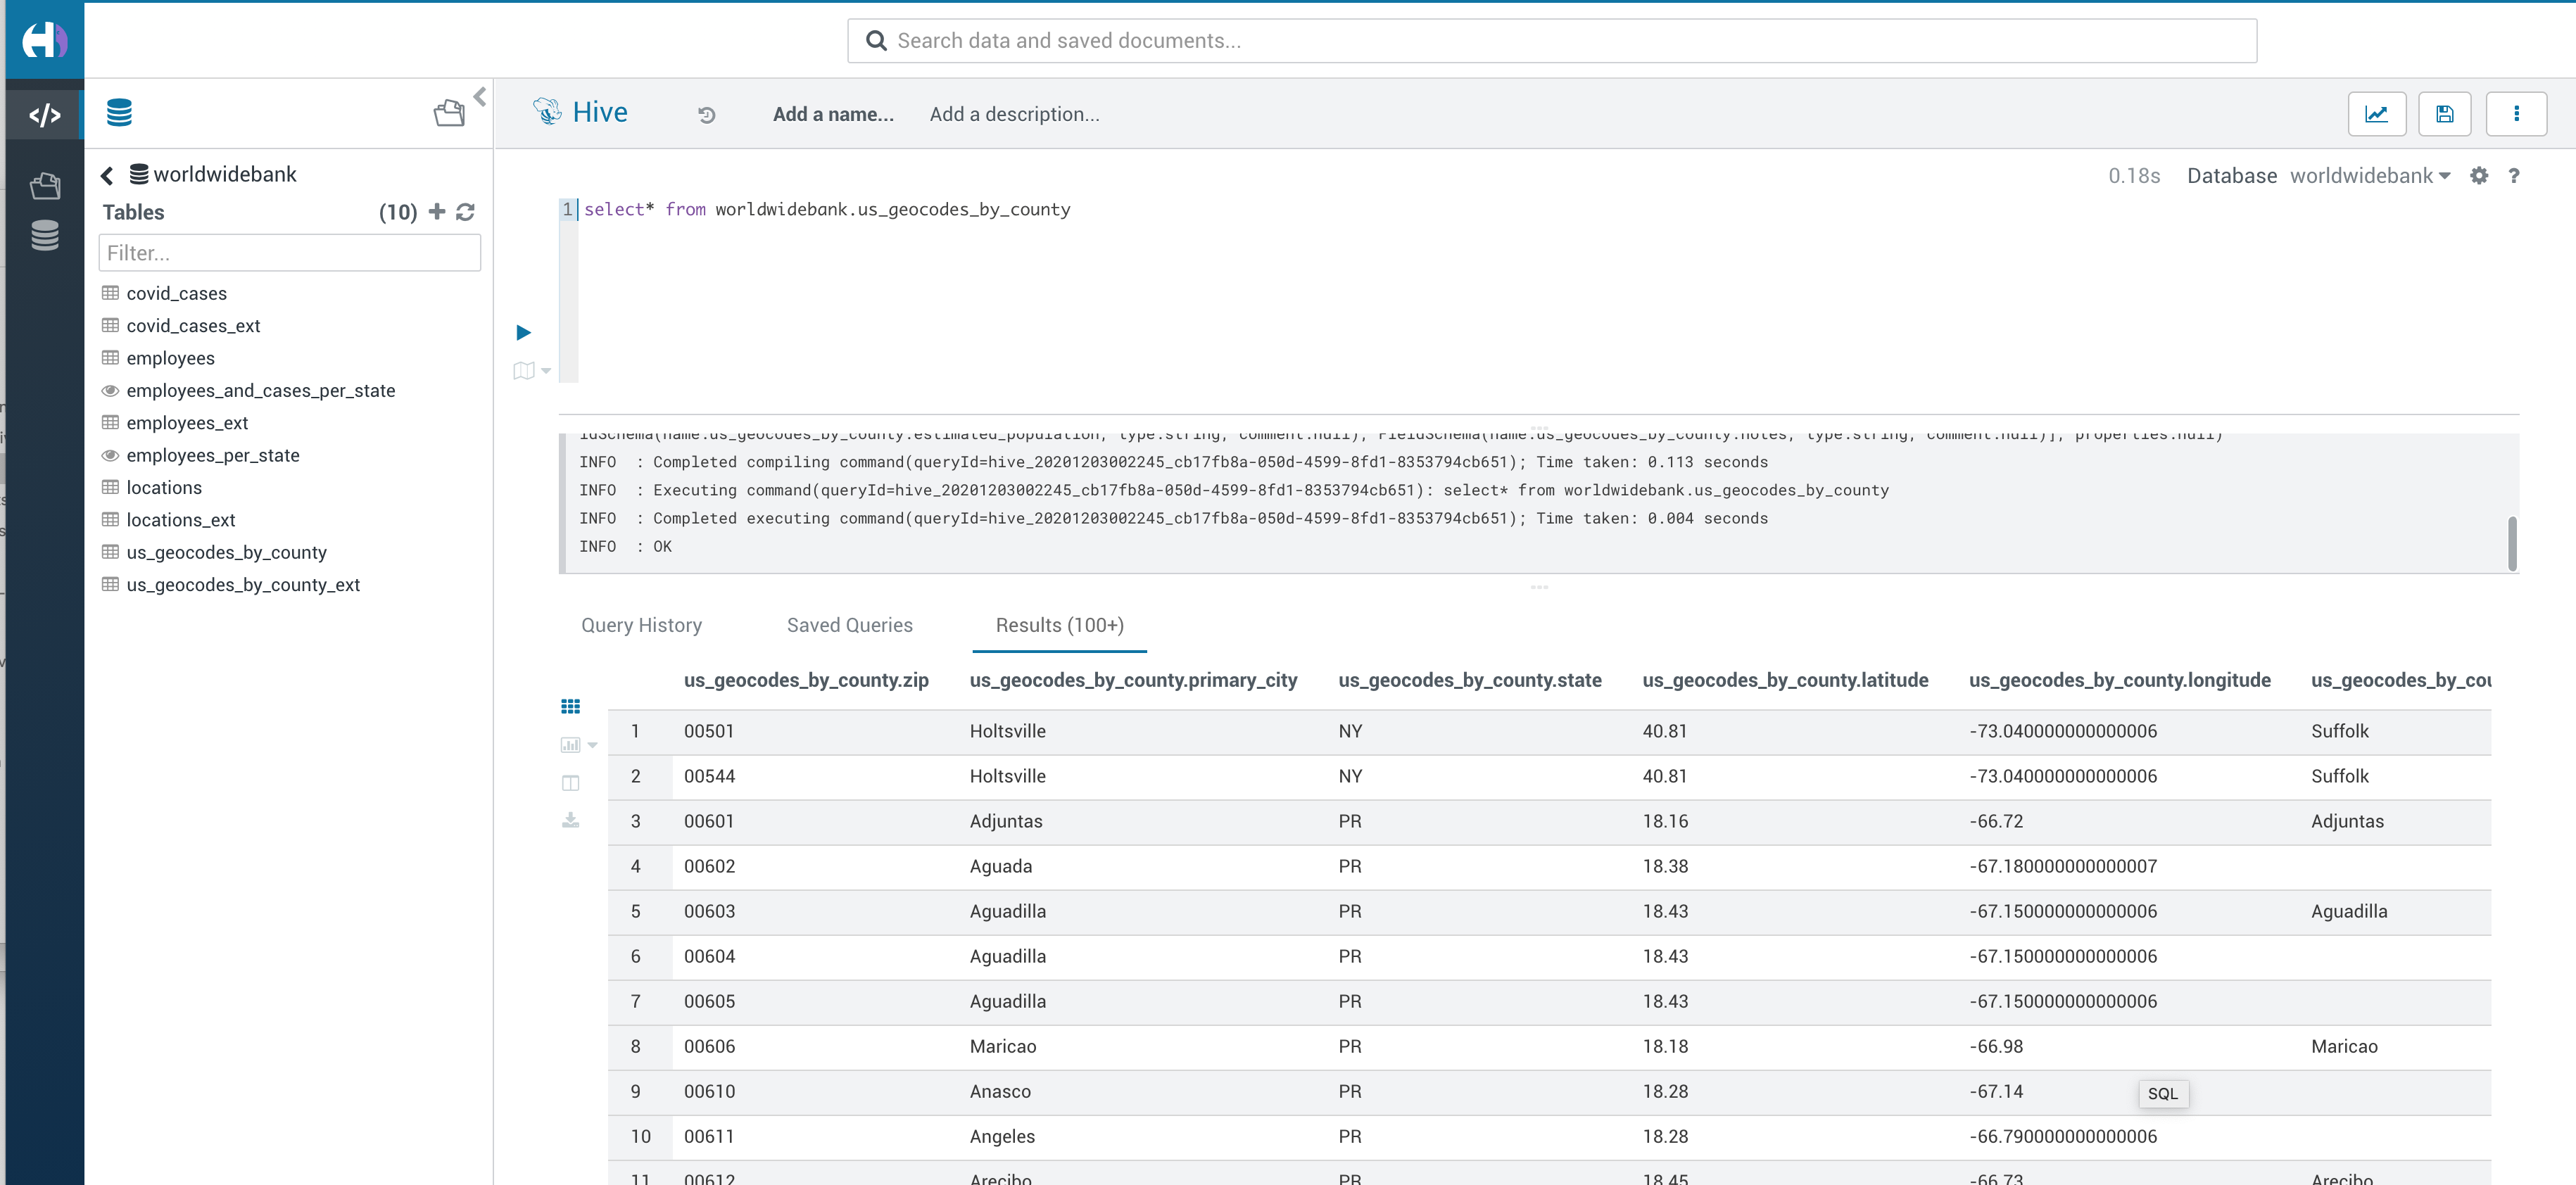Switch to the Query History tab
Image resolution: width=2576 pixels, height=1185 pixels.
[641, 624]
